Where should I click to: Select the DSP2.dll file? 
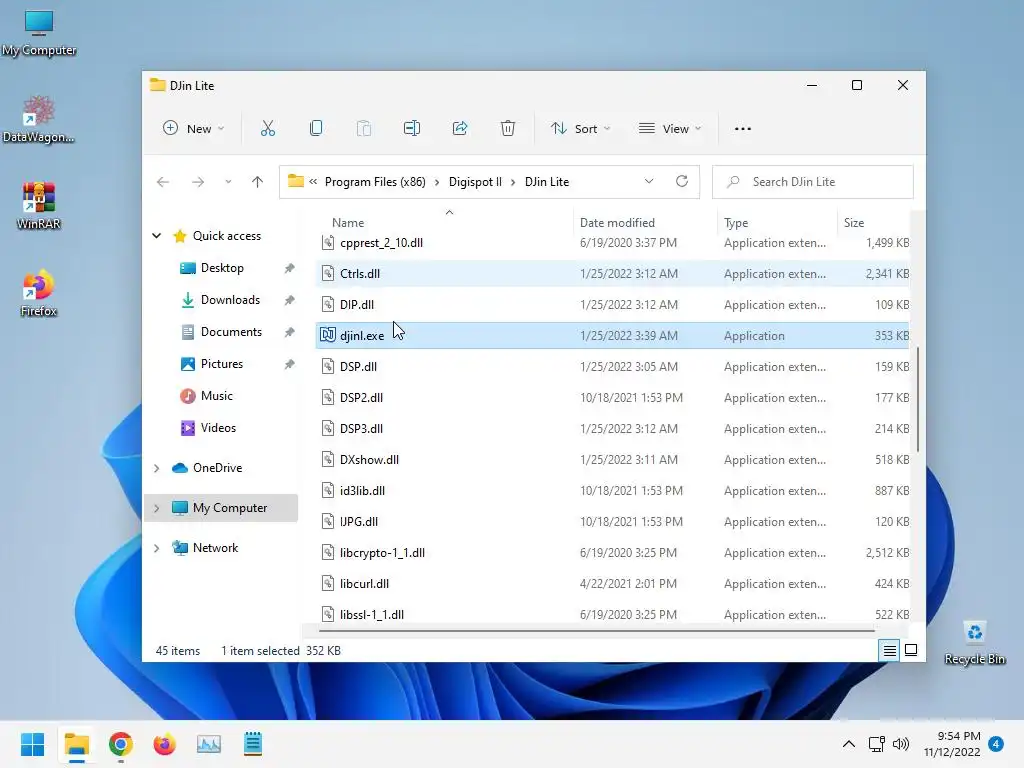coord(612,398)
